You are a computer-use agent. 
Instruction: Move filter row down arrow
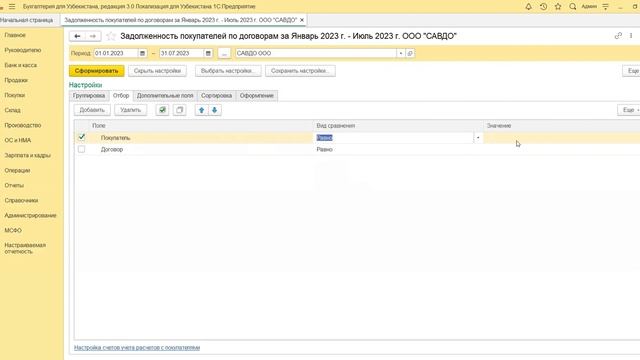(x=215, y=110)
